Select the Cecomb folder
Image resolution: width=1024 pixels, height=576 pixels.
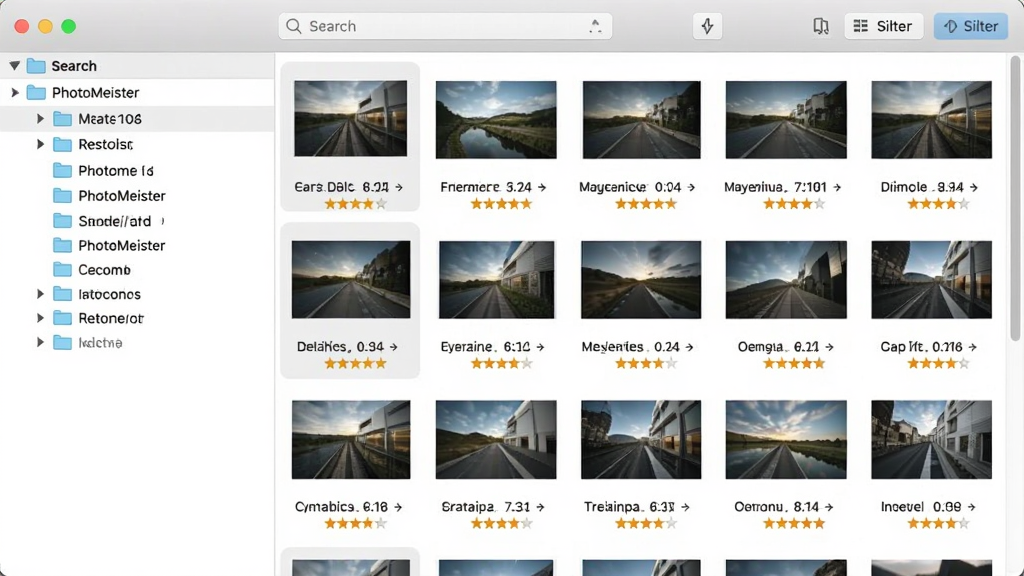pyautogui.click(x=91, y=270)
